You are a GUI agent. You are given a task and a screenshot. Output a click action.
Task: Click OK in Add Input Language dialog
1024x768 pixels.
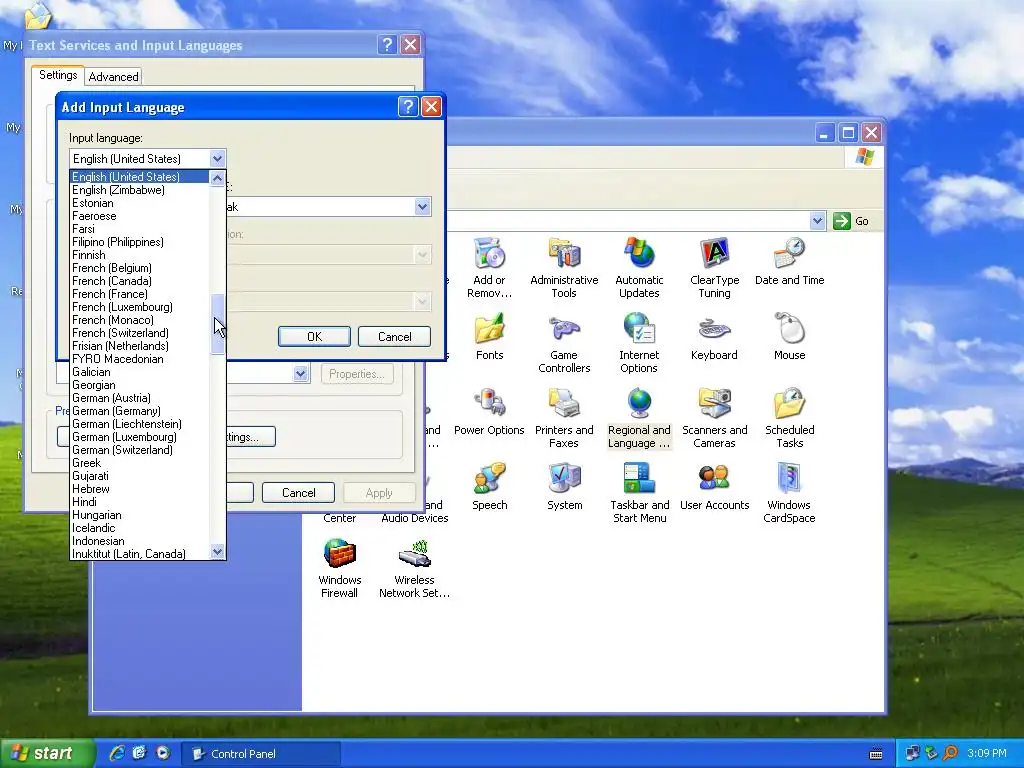(x=314, y=336)
